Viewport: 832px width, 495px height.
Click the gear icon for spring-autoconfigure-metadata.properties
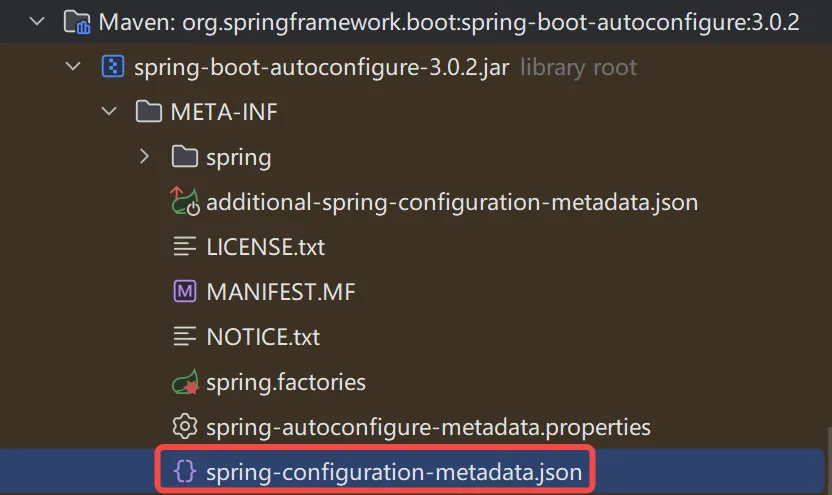(x=185, y=427)
